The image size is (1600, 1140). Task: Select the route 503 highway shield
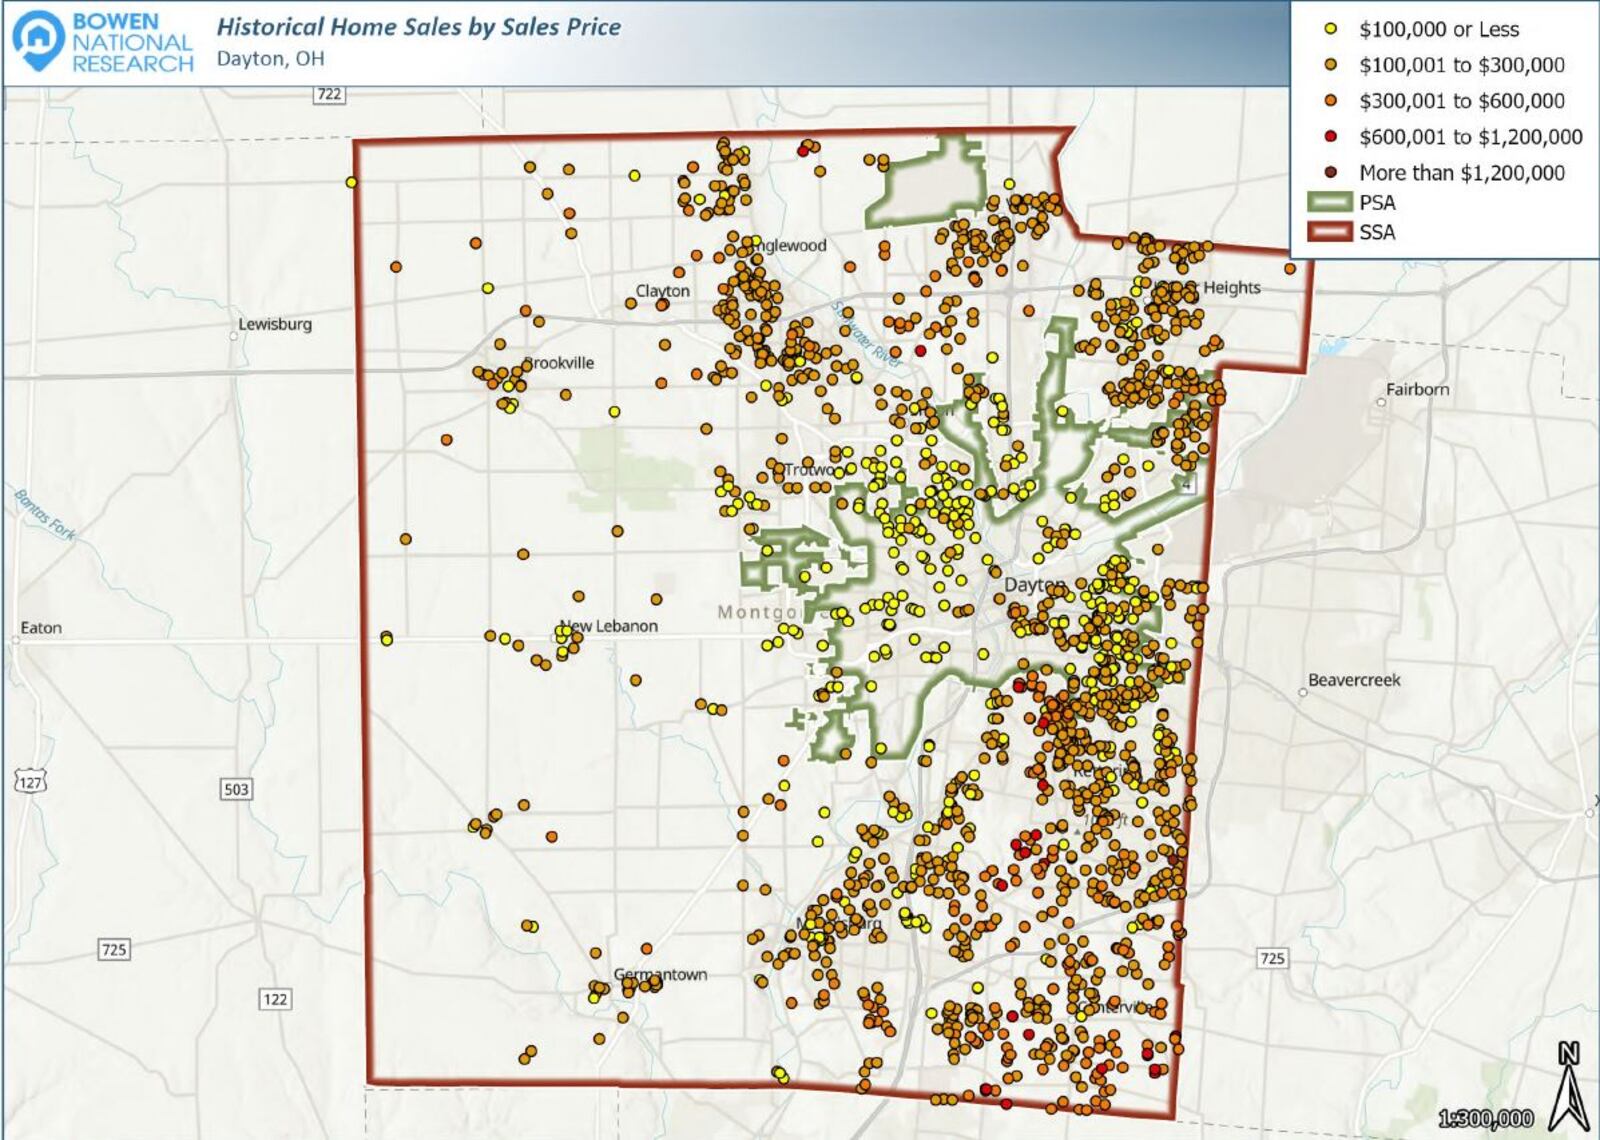[236, 789]
